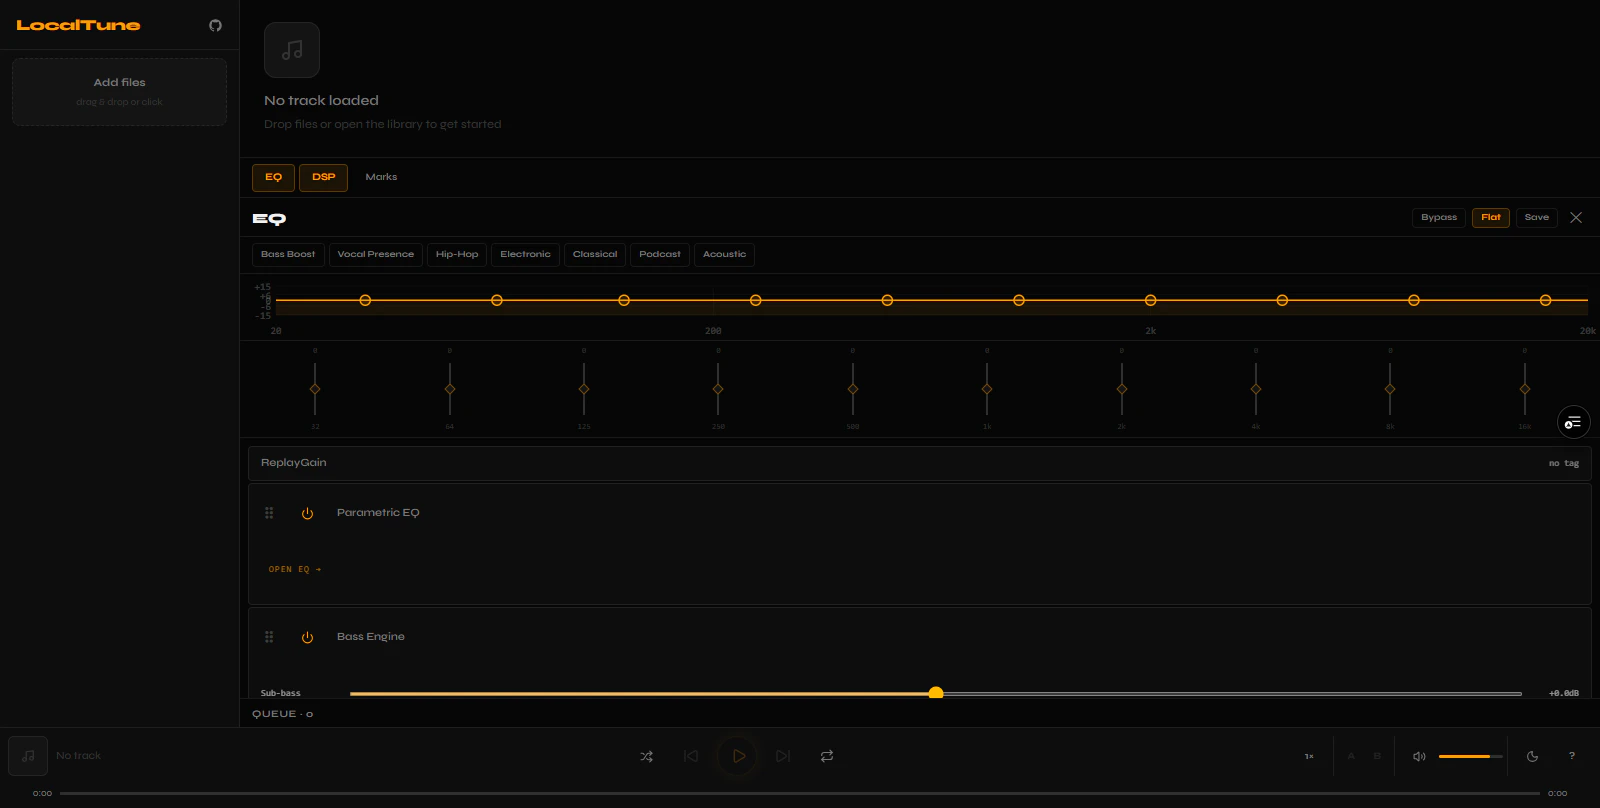The height and width of the screenshot is (808, 1600).
Task: Toggle the Parametric EQ power icon
Action: pyautogui.click(x=307, y=513)
